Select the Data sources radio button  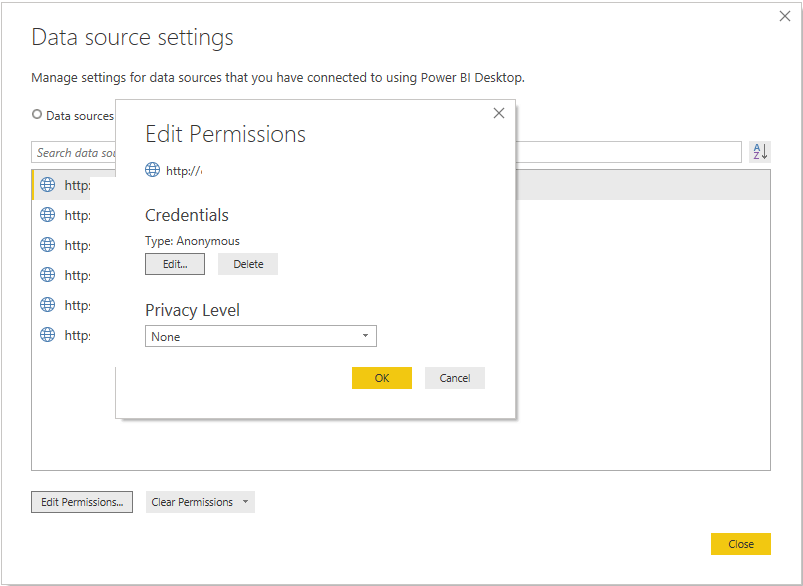pyautogui.click(x=37, y=115)
